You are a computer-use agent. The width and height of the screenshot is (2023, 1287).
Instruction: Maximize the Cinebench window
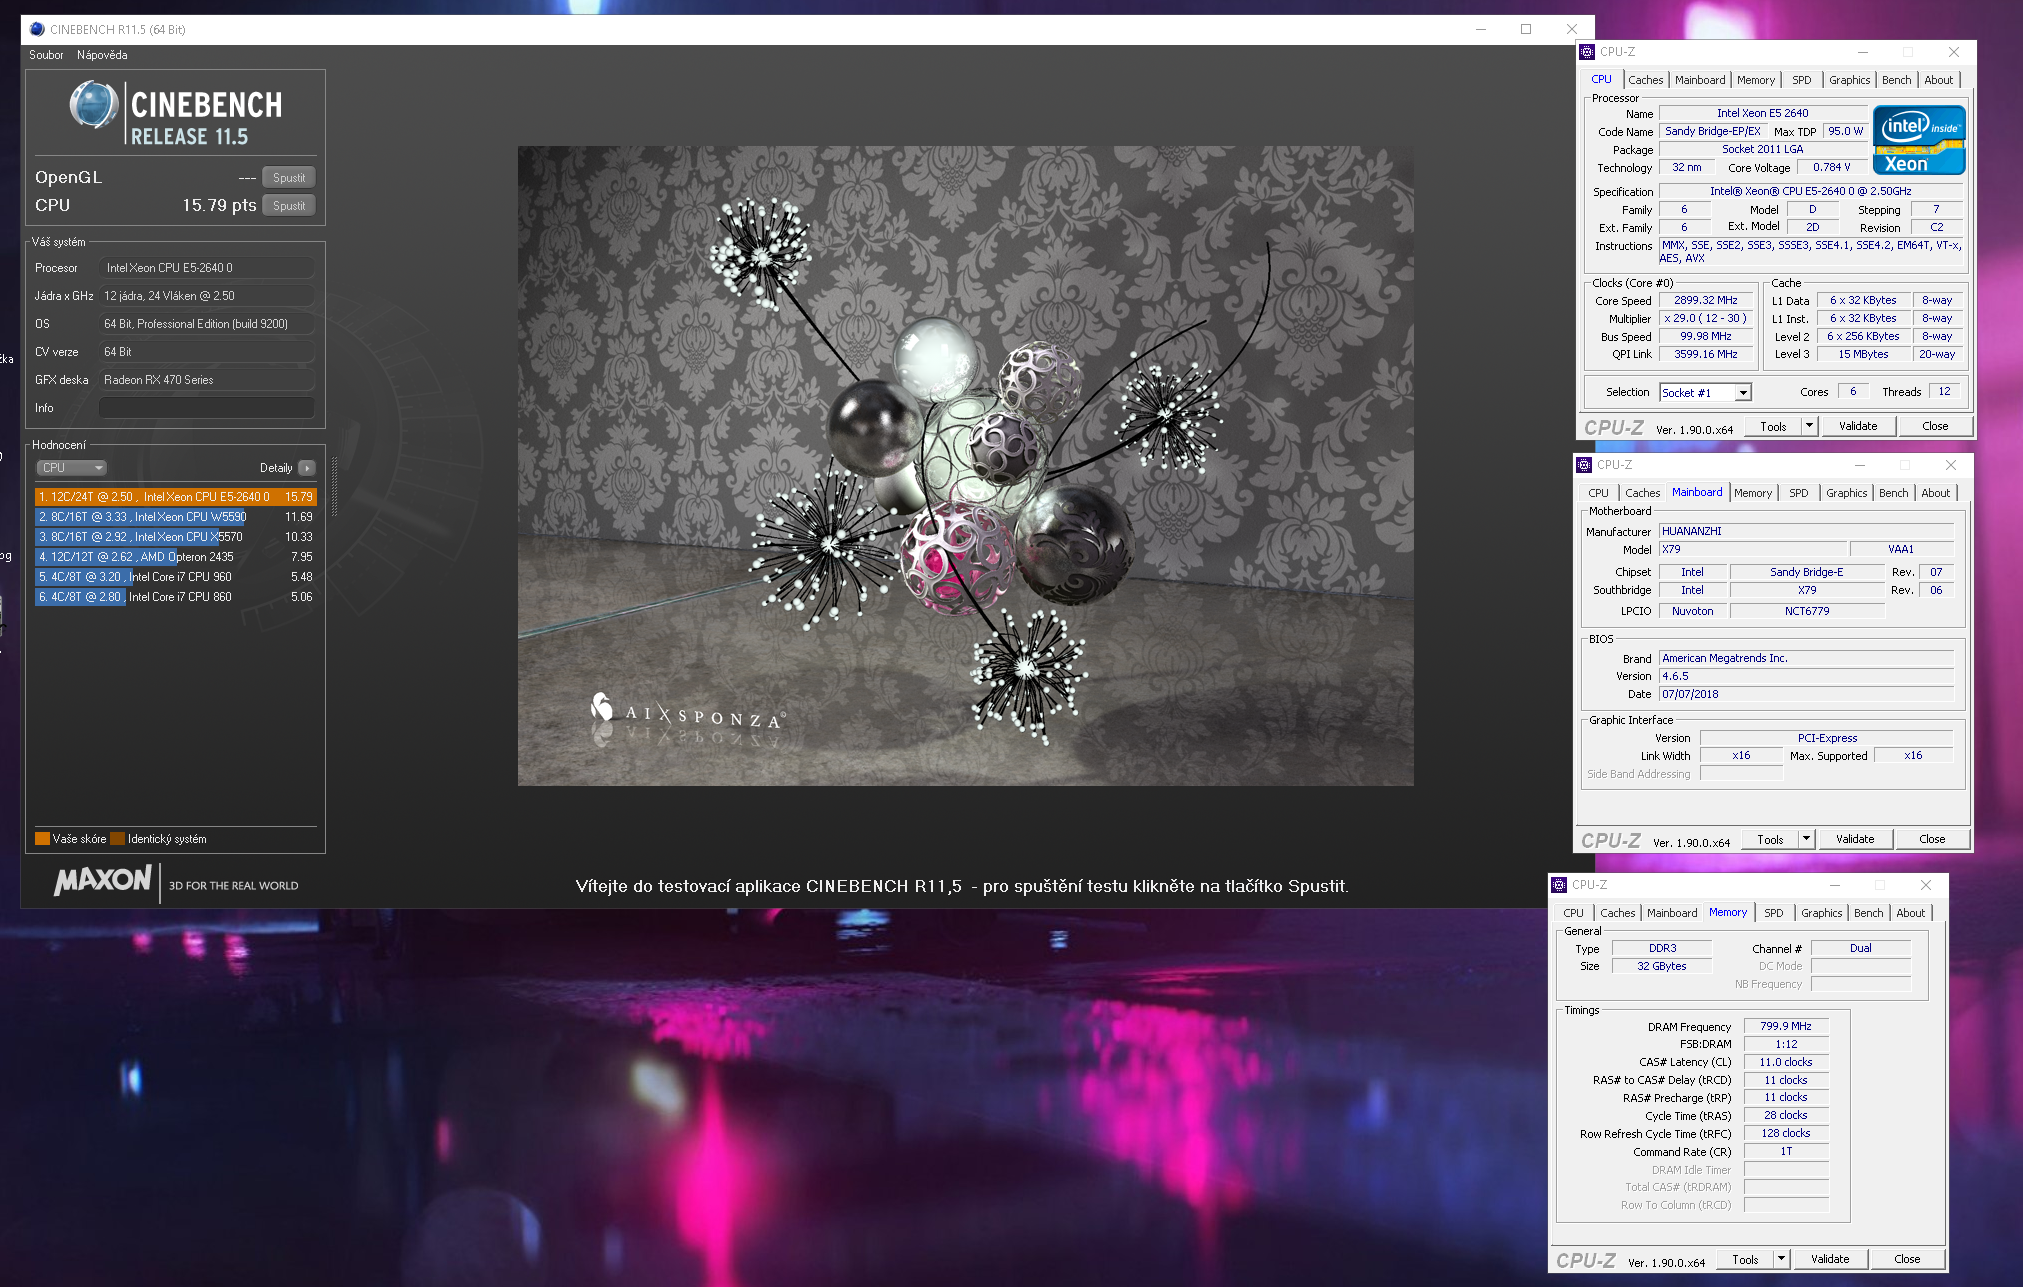[1526, 29]
